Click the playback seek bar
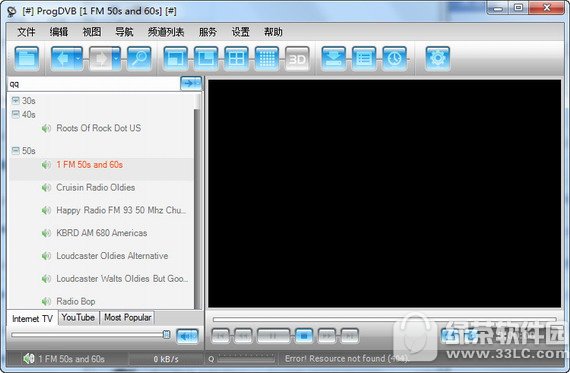The width and height of the screenshot is (570, 373). pyautogui.click(x=384, y=320)
